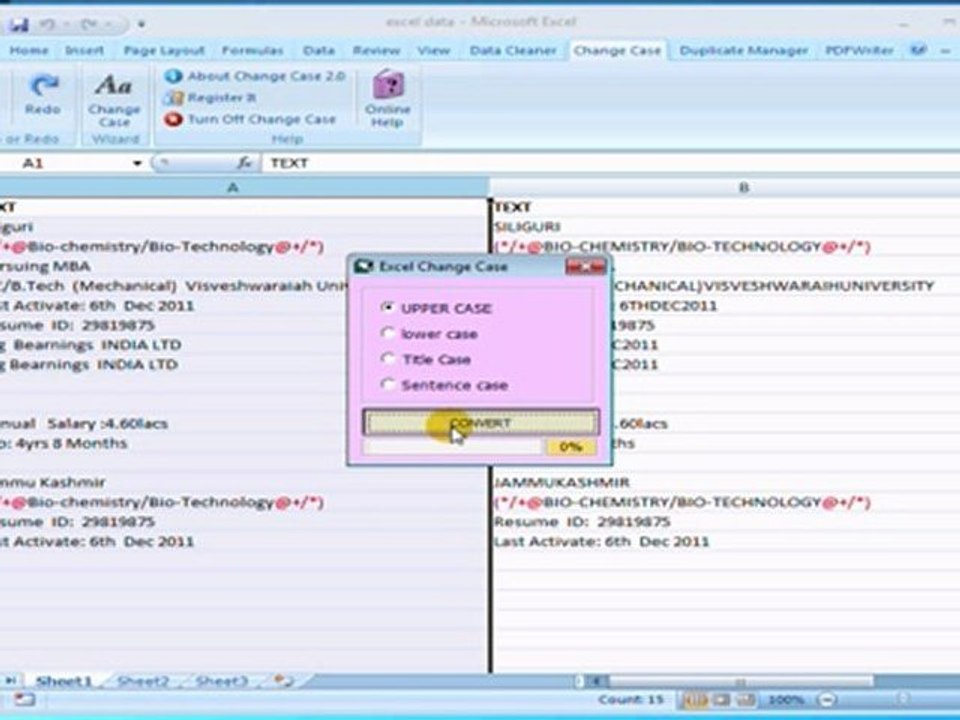Select Page Break Preview in status bar

pyautogui.click(x=745, y=699)
